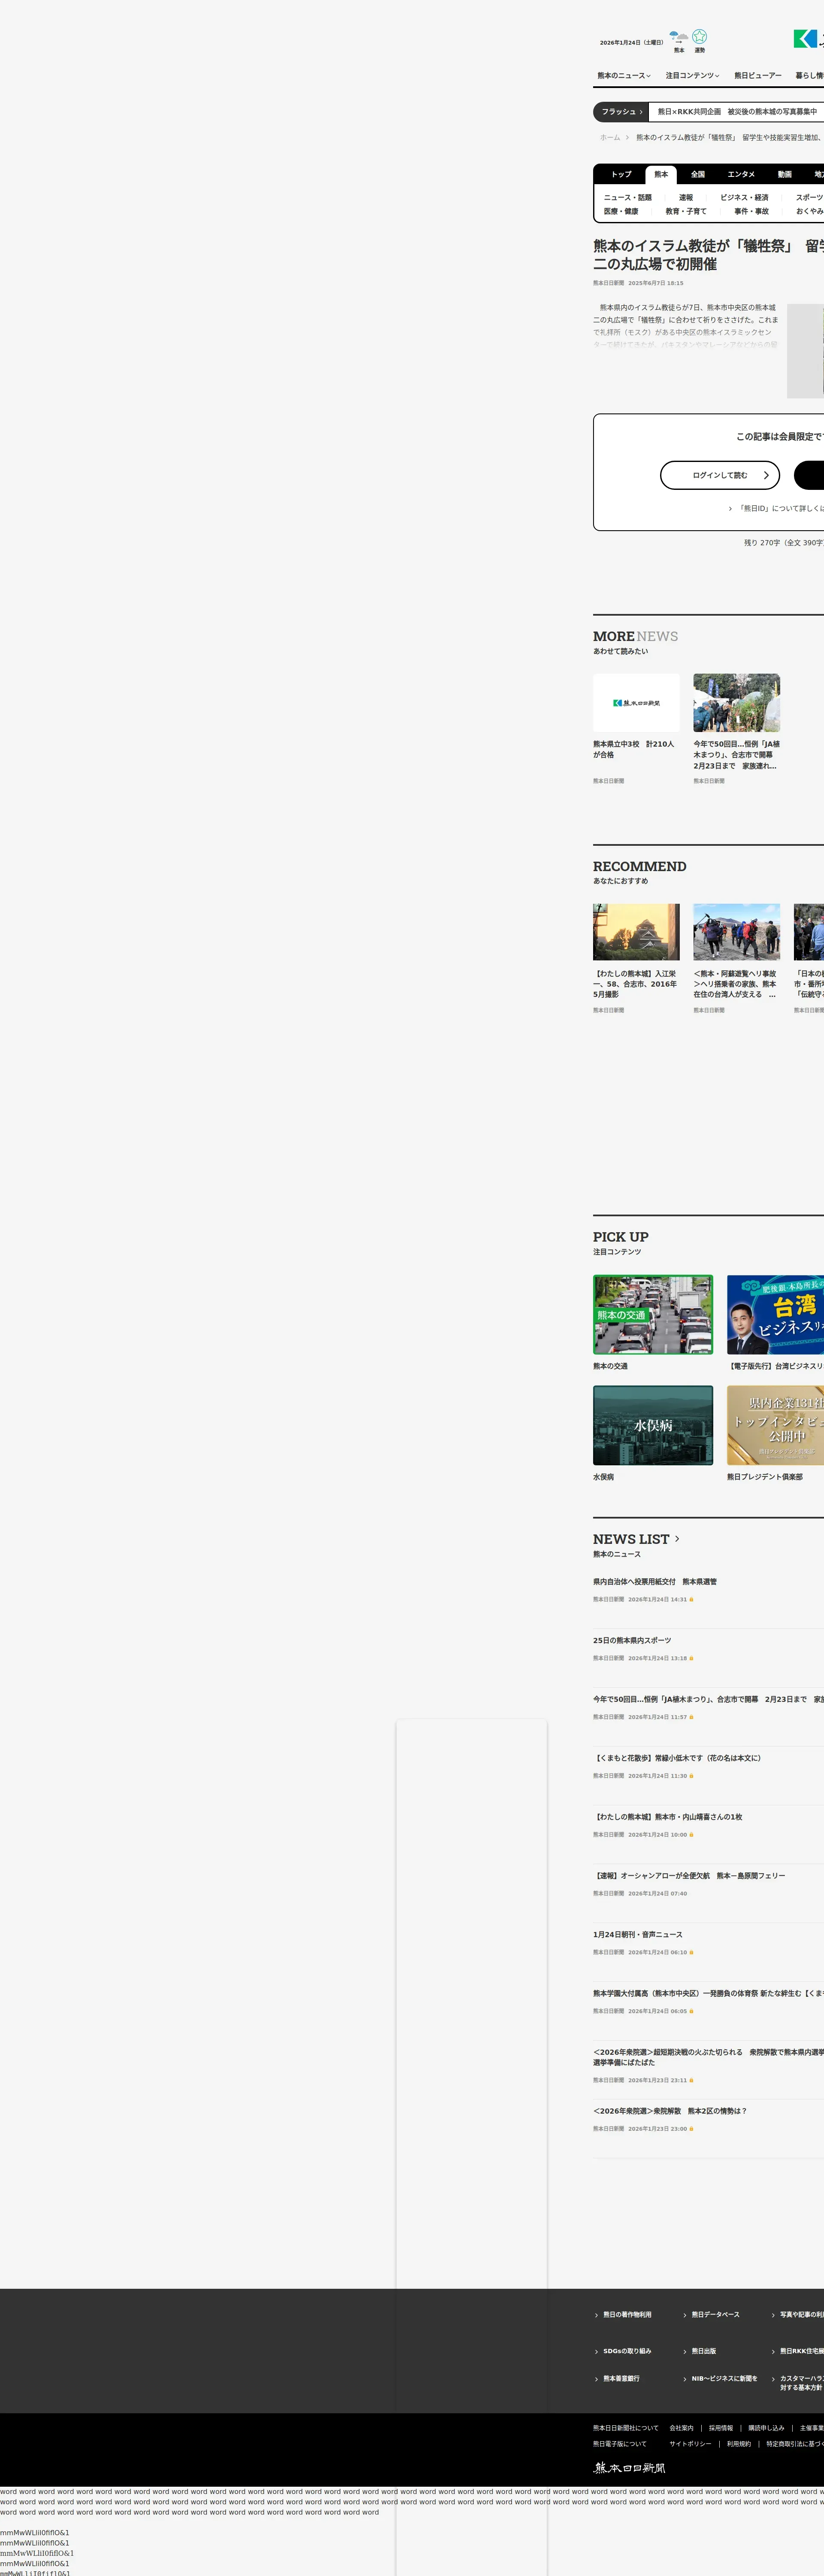Screen dimensions: 824x2576
Task: Click chevron beside 熊日の著作物利用 footer link
Action: tap(597, 2315)
